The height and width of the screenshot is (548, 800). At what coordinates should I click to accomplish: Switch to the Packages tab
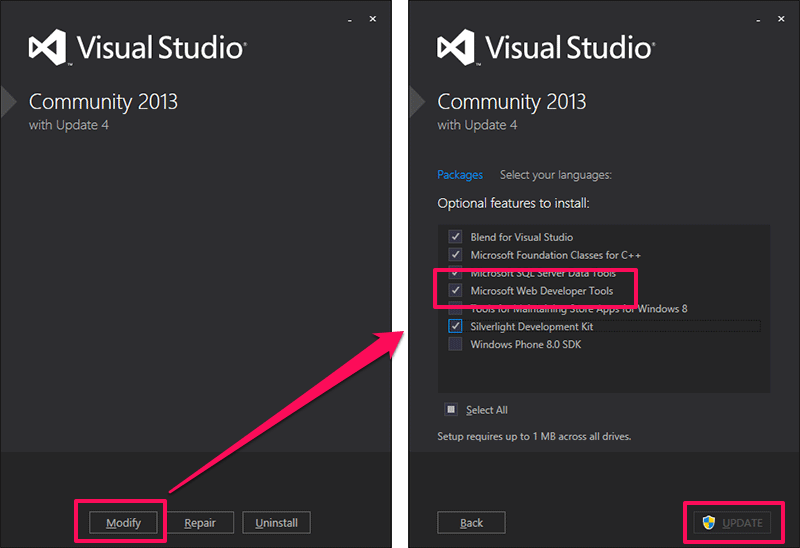460,175
